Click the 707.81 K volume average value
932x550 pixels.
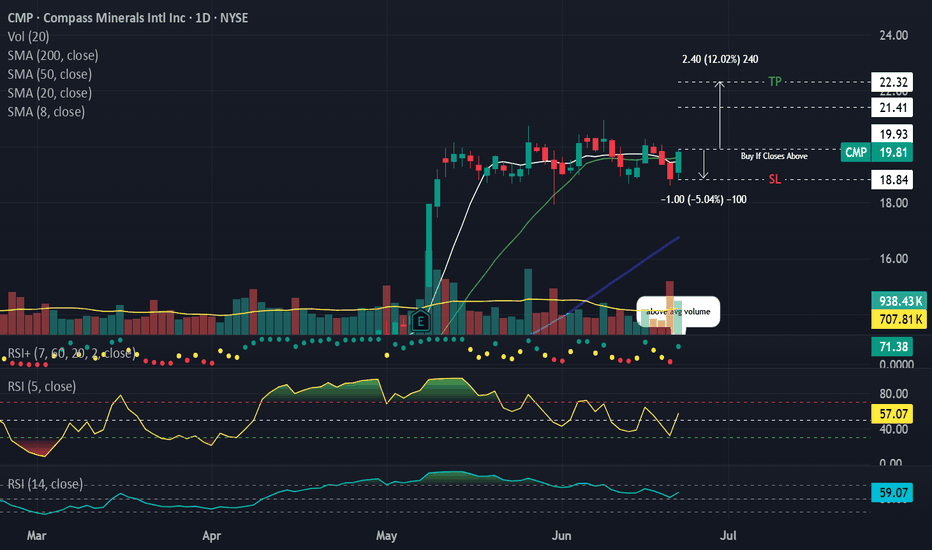click(x=900, y=319)
